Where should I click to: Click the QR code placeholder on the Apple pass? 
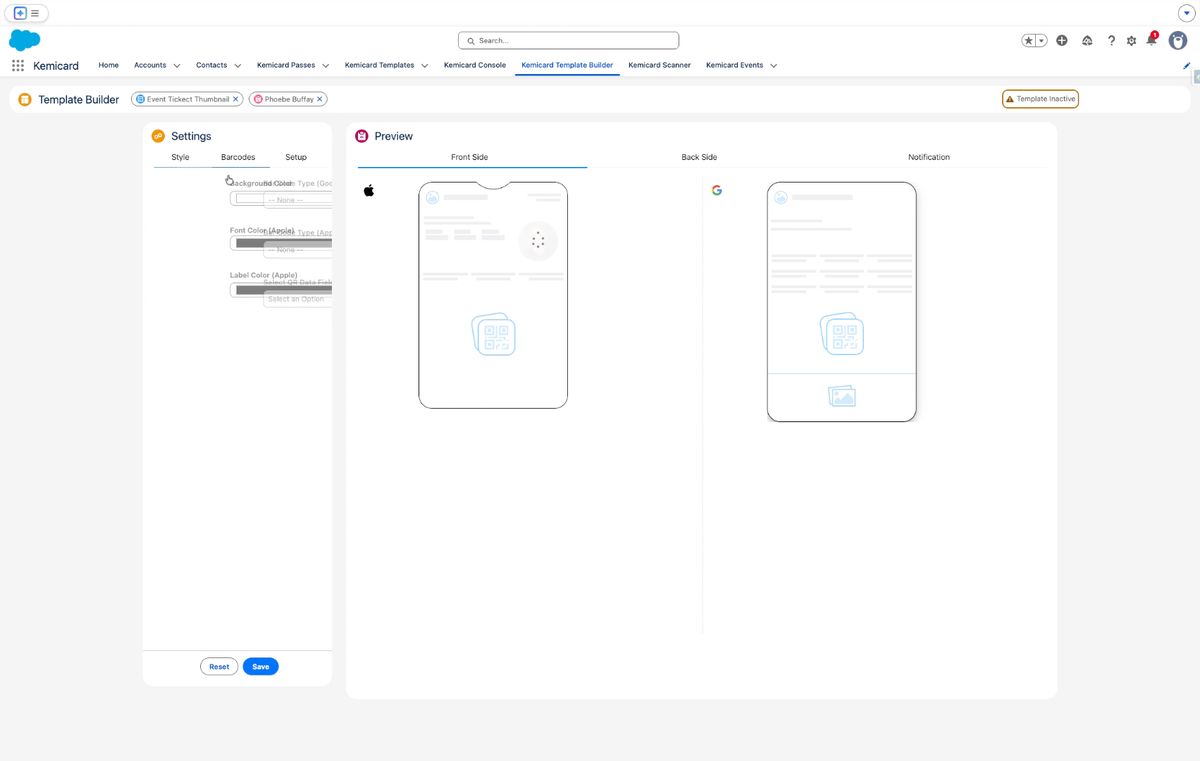[493, 334]
